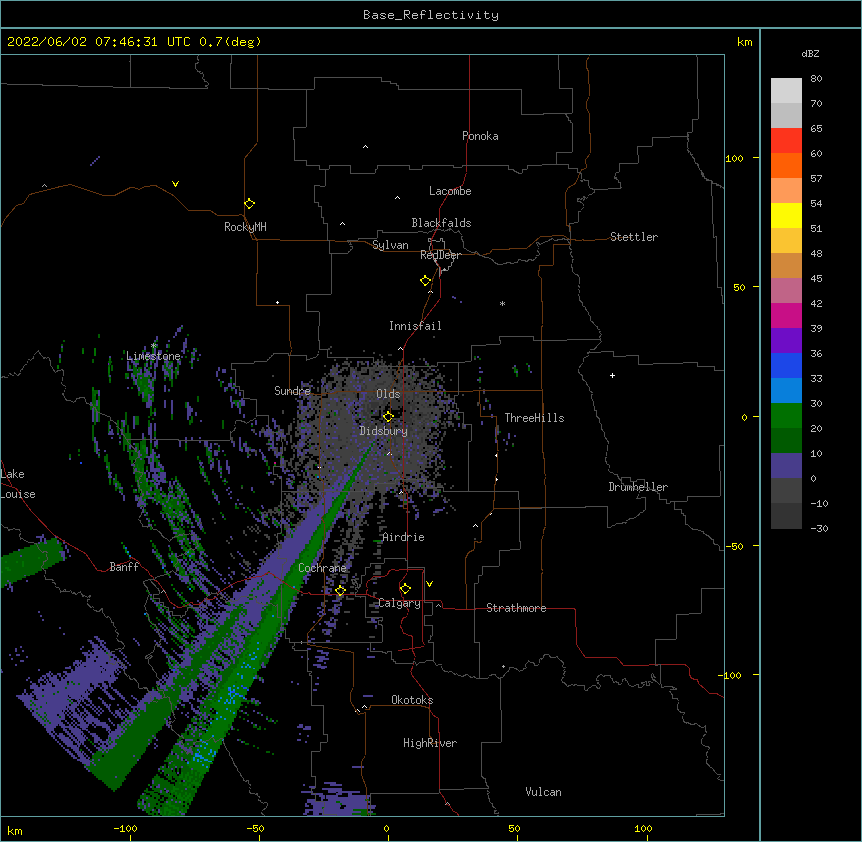Click the Cochrane label

point(322,568)
